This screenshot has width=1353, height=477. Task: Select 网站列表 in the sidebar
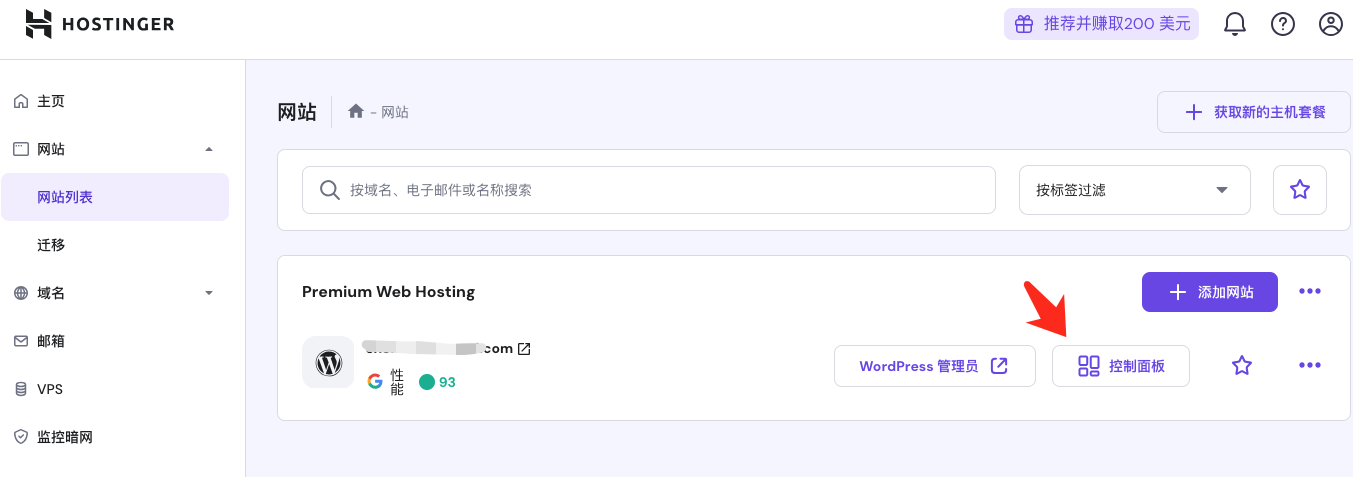tap(114, 197)
